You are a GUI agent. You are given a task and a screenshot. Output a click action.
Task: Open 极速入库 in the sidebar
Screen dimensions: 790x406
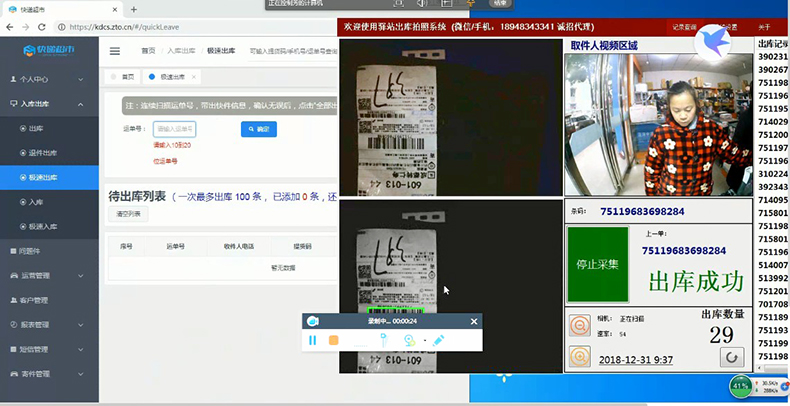click(x=49, y=227)
